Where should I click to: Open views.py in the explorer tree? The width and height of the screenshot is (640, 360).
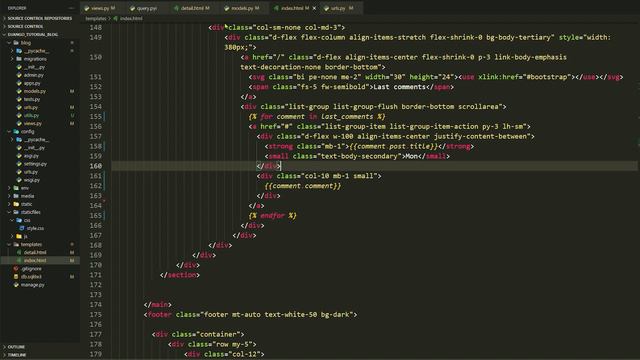tap(33, 123)
